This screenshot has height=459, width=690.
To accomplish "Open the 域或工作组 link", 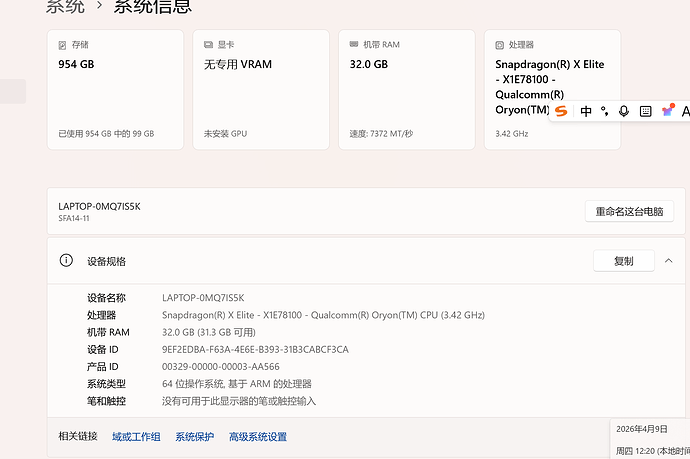I will (136, 437).
